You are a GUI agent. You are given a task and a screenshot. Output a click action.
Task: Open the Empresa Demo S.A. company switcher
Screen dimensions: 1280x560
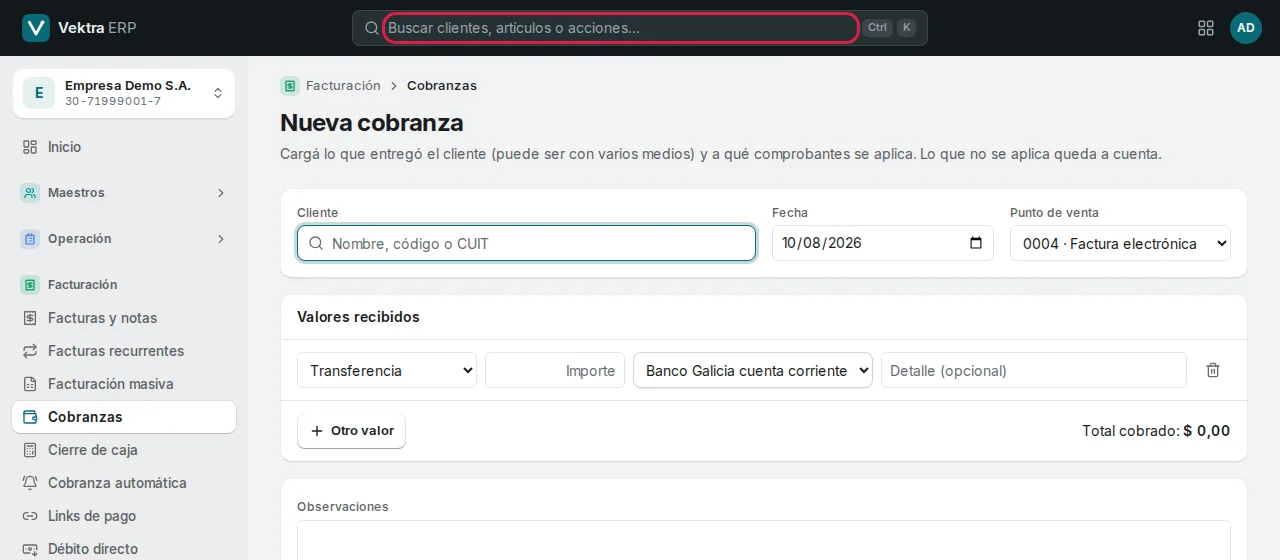click(124, 93)
